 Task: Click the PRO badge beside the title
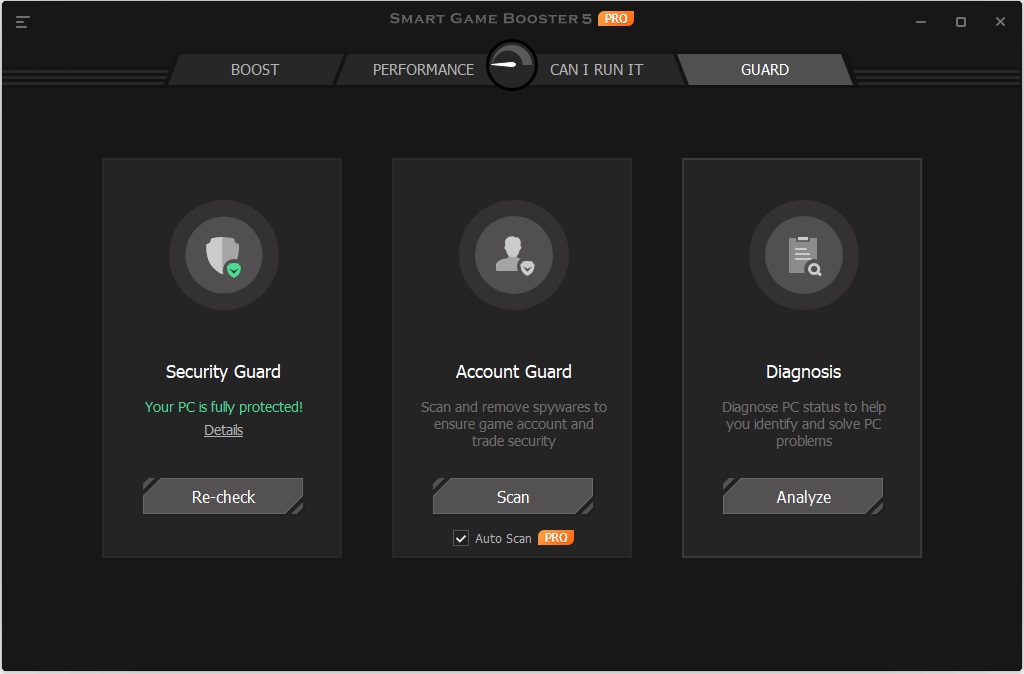click(x=615, y=18)
